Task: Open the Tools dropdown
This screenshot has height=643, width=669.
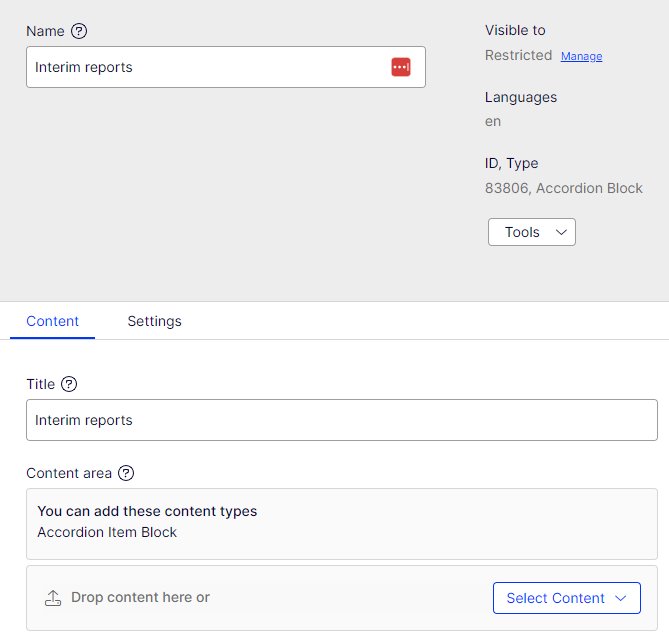Action: point(532,232)
